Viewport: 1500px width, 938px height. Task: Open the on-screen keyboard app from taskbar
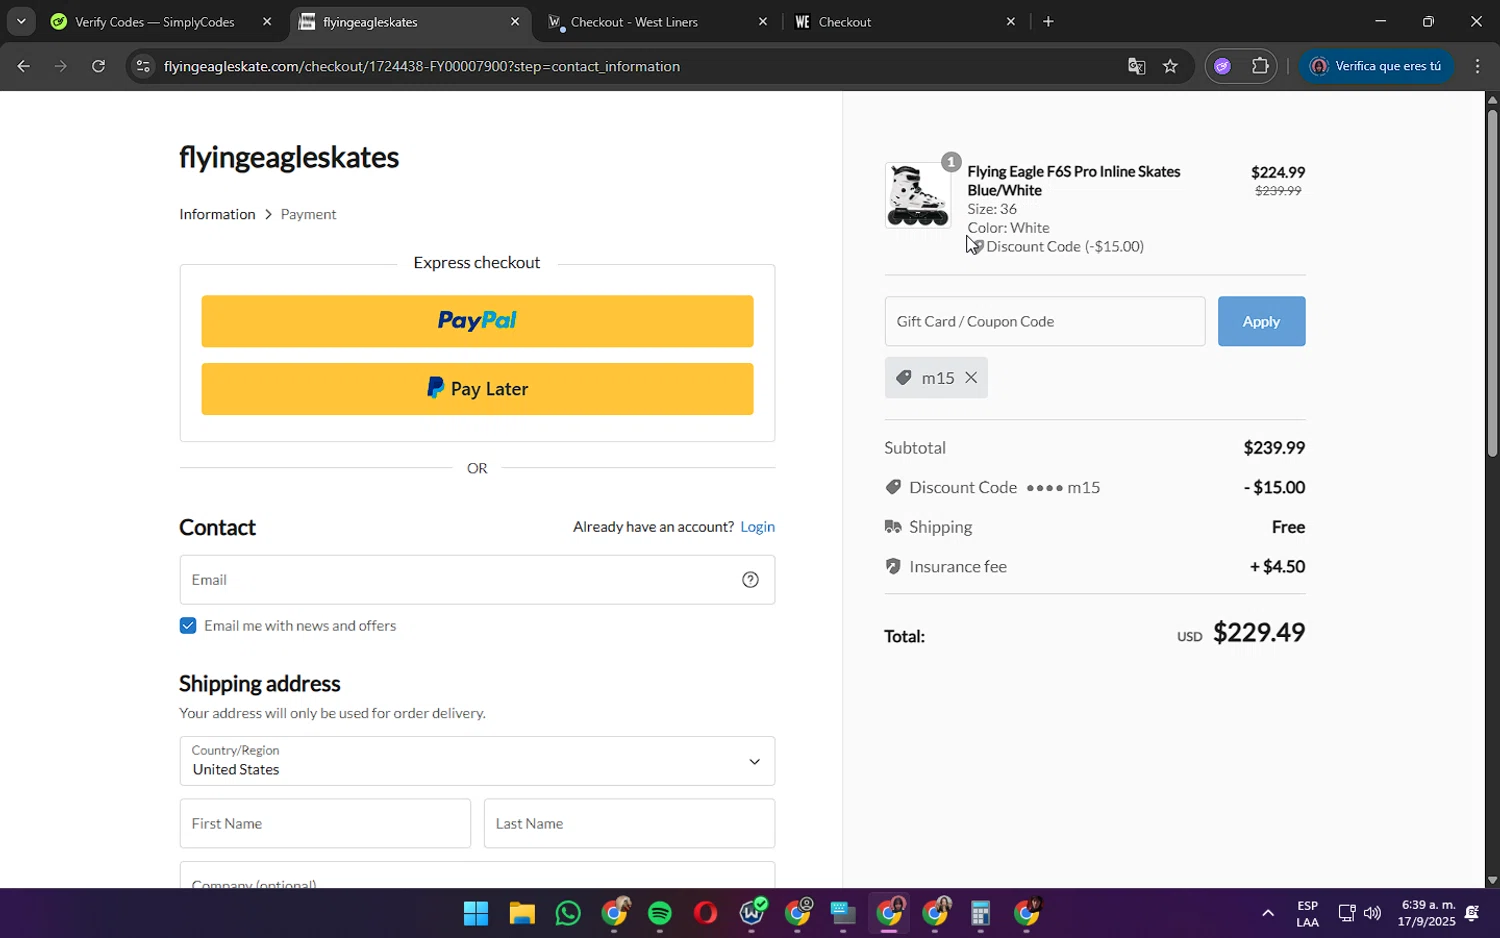[842, 913]
